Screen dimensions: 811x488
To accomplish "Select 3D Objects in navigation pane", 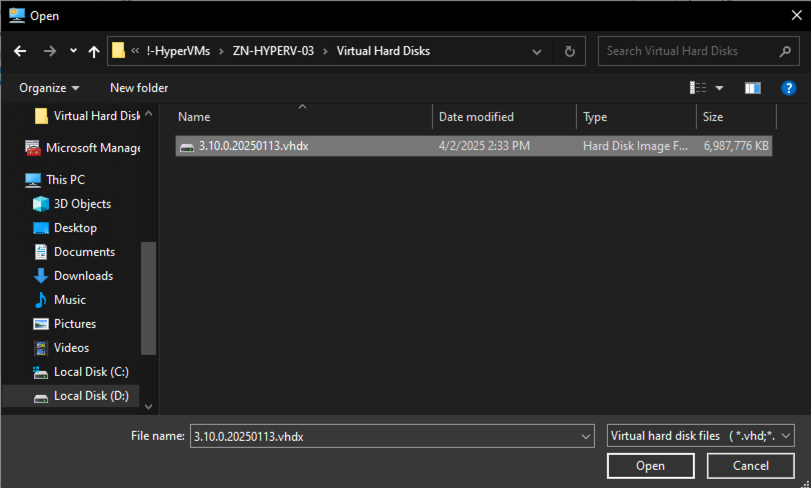I will [82, 204].
